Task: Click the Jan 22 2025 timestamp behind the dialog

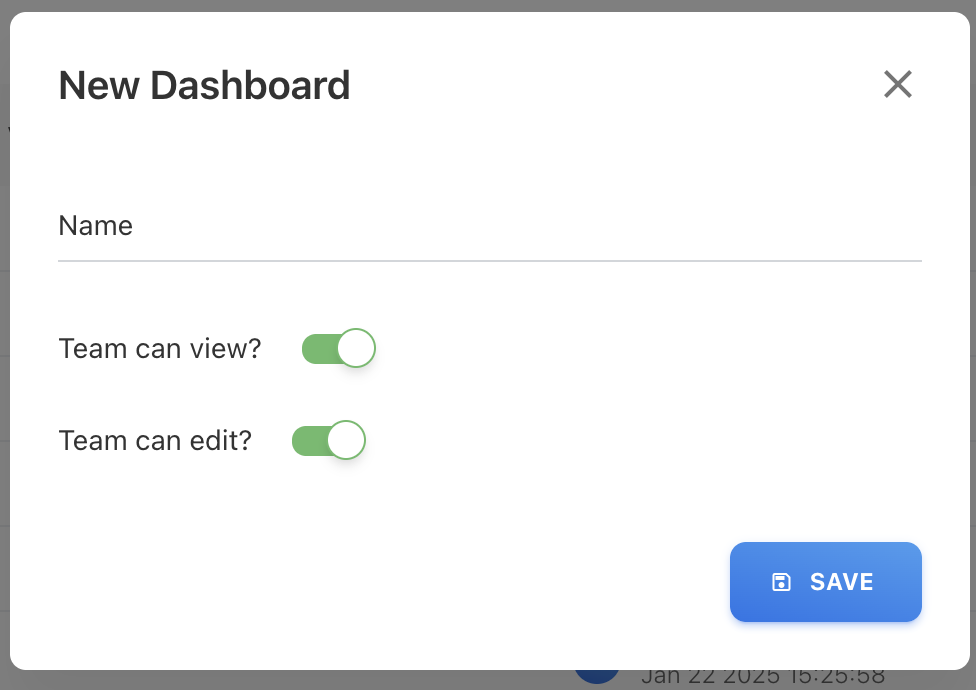Action: coord(762,678)
